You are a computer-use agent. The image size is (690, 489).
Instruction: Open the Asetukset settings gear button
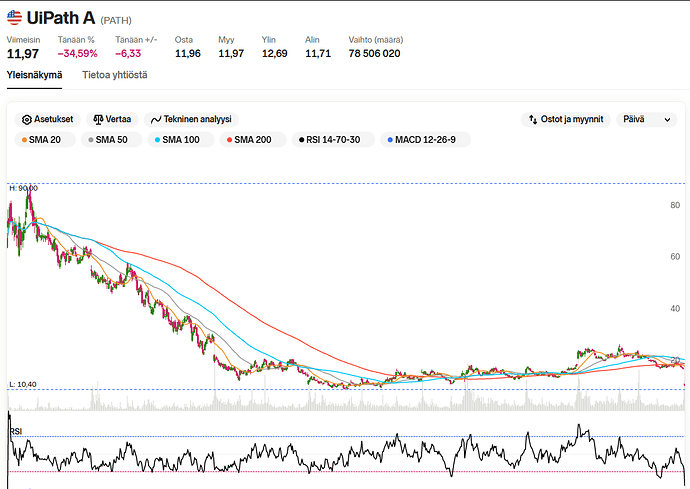pos(48,119)
